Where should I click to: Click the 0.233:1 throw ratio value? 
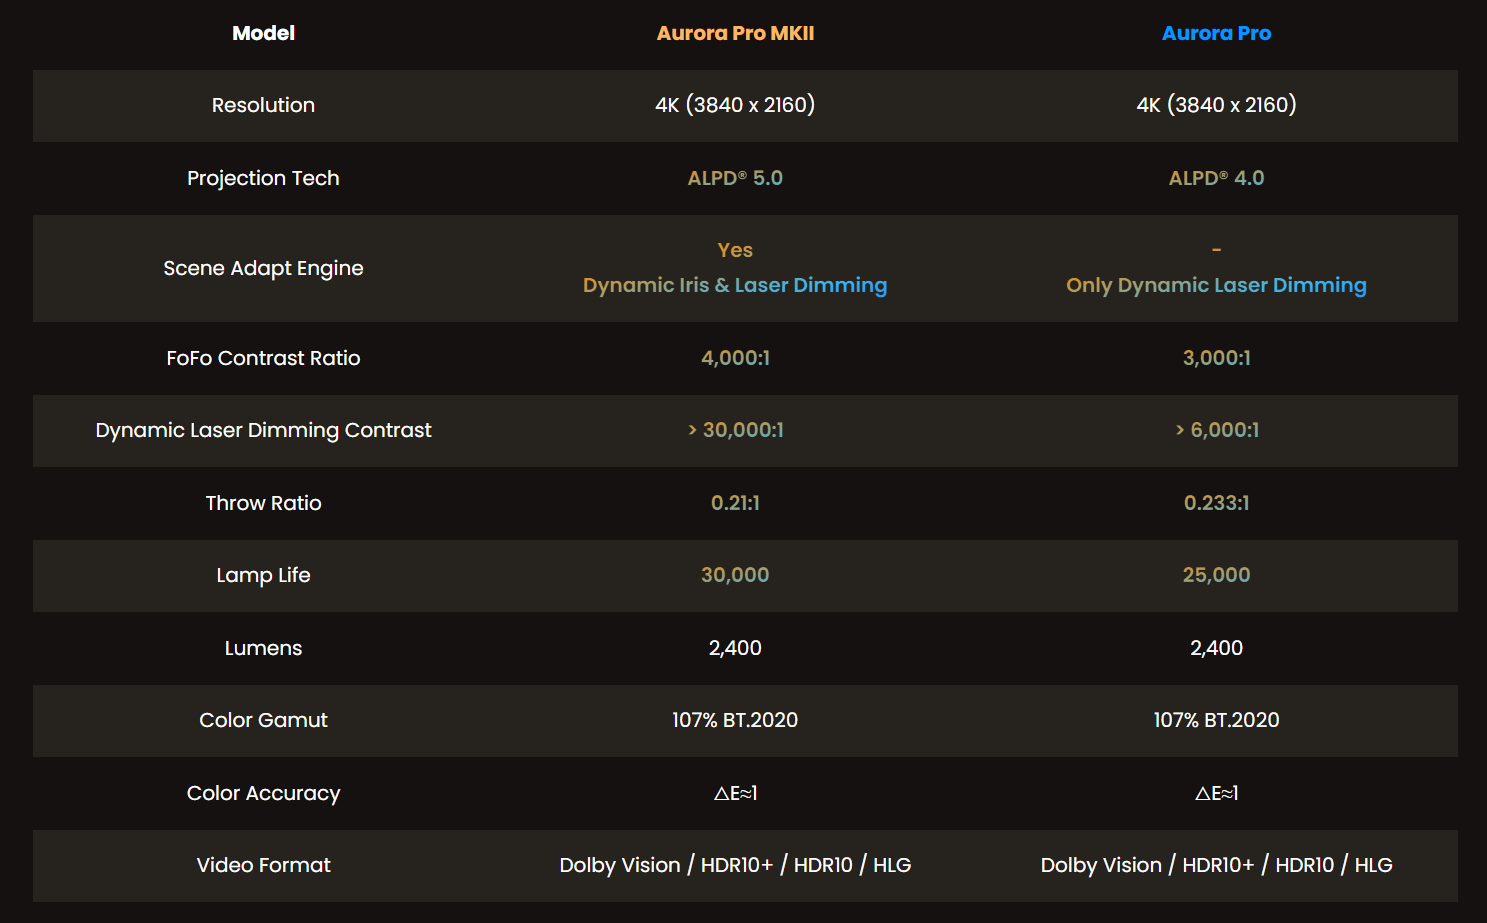click(x=1216, y=503)
